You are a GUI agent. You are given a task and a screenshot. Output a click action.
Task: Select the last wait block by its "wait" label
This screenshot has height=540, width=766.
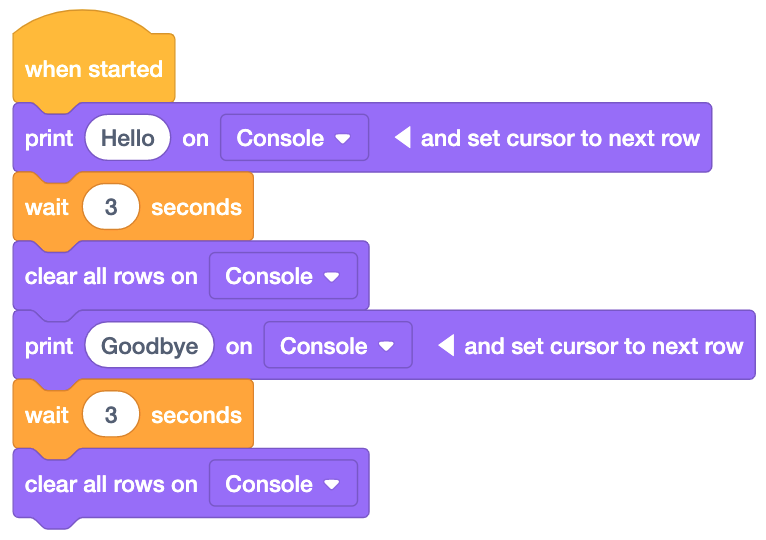tap(46, 415)
